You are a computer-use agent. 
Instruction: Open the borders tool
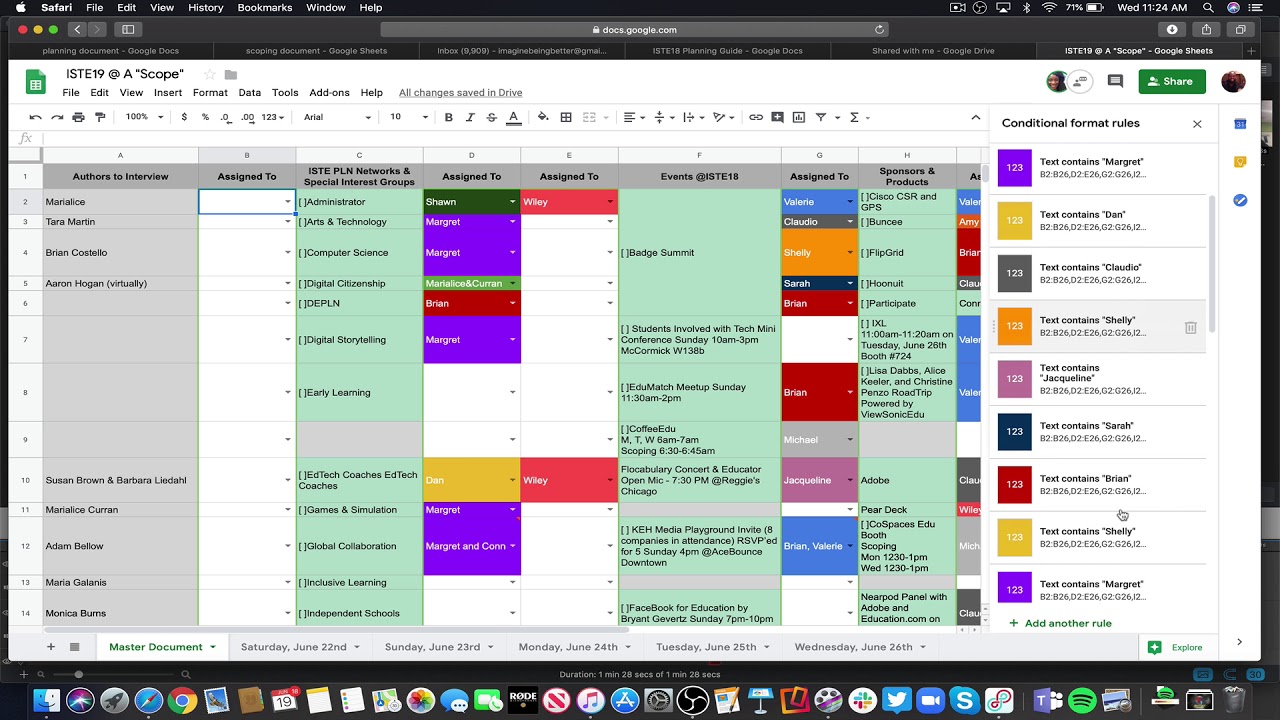click(x=565, y=117)
